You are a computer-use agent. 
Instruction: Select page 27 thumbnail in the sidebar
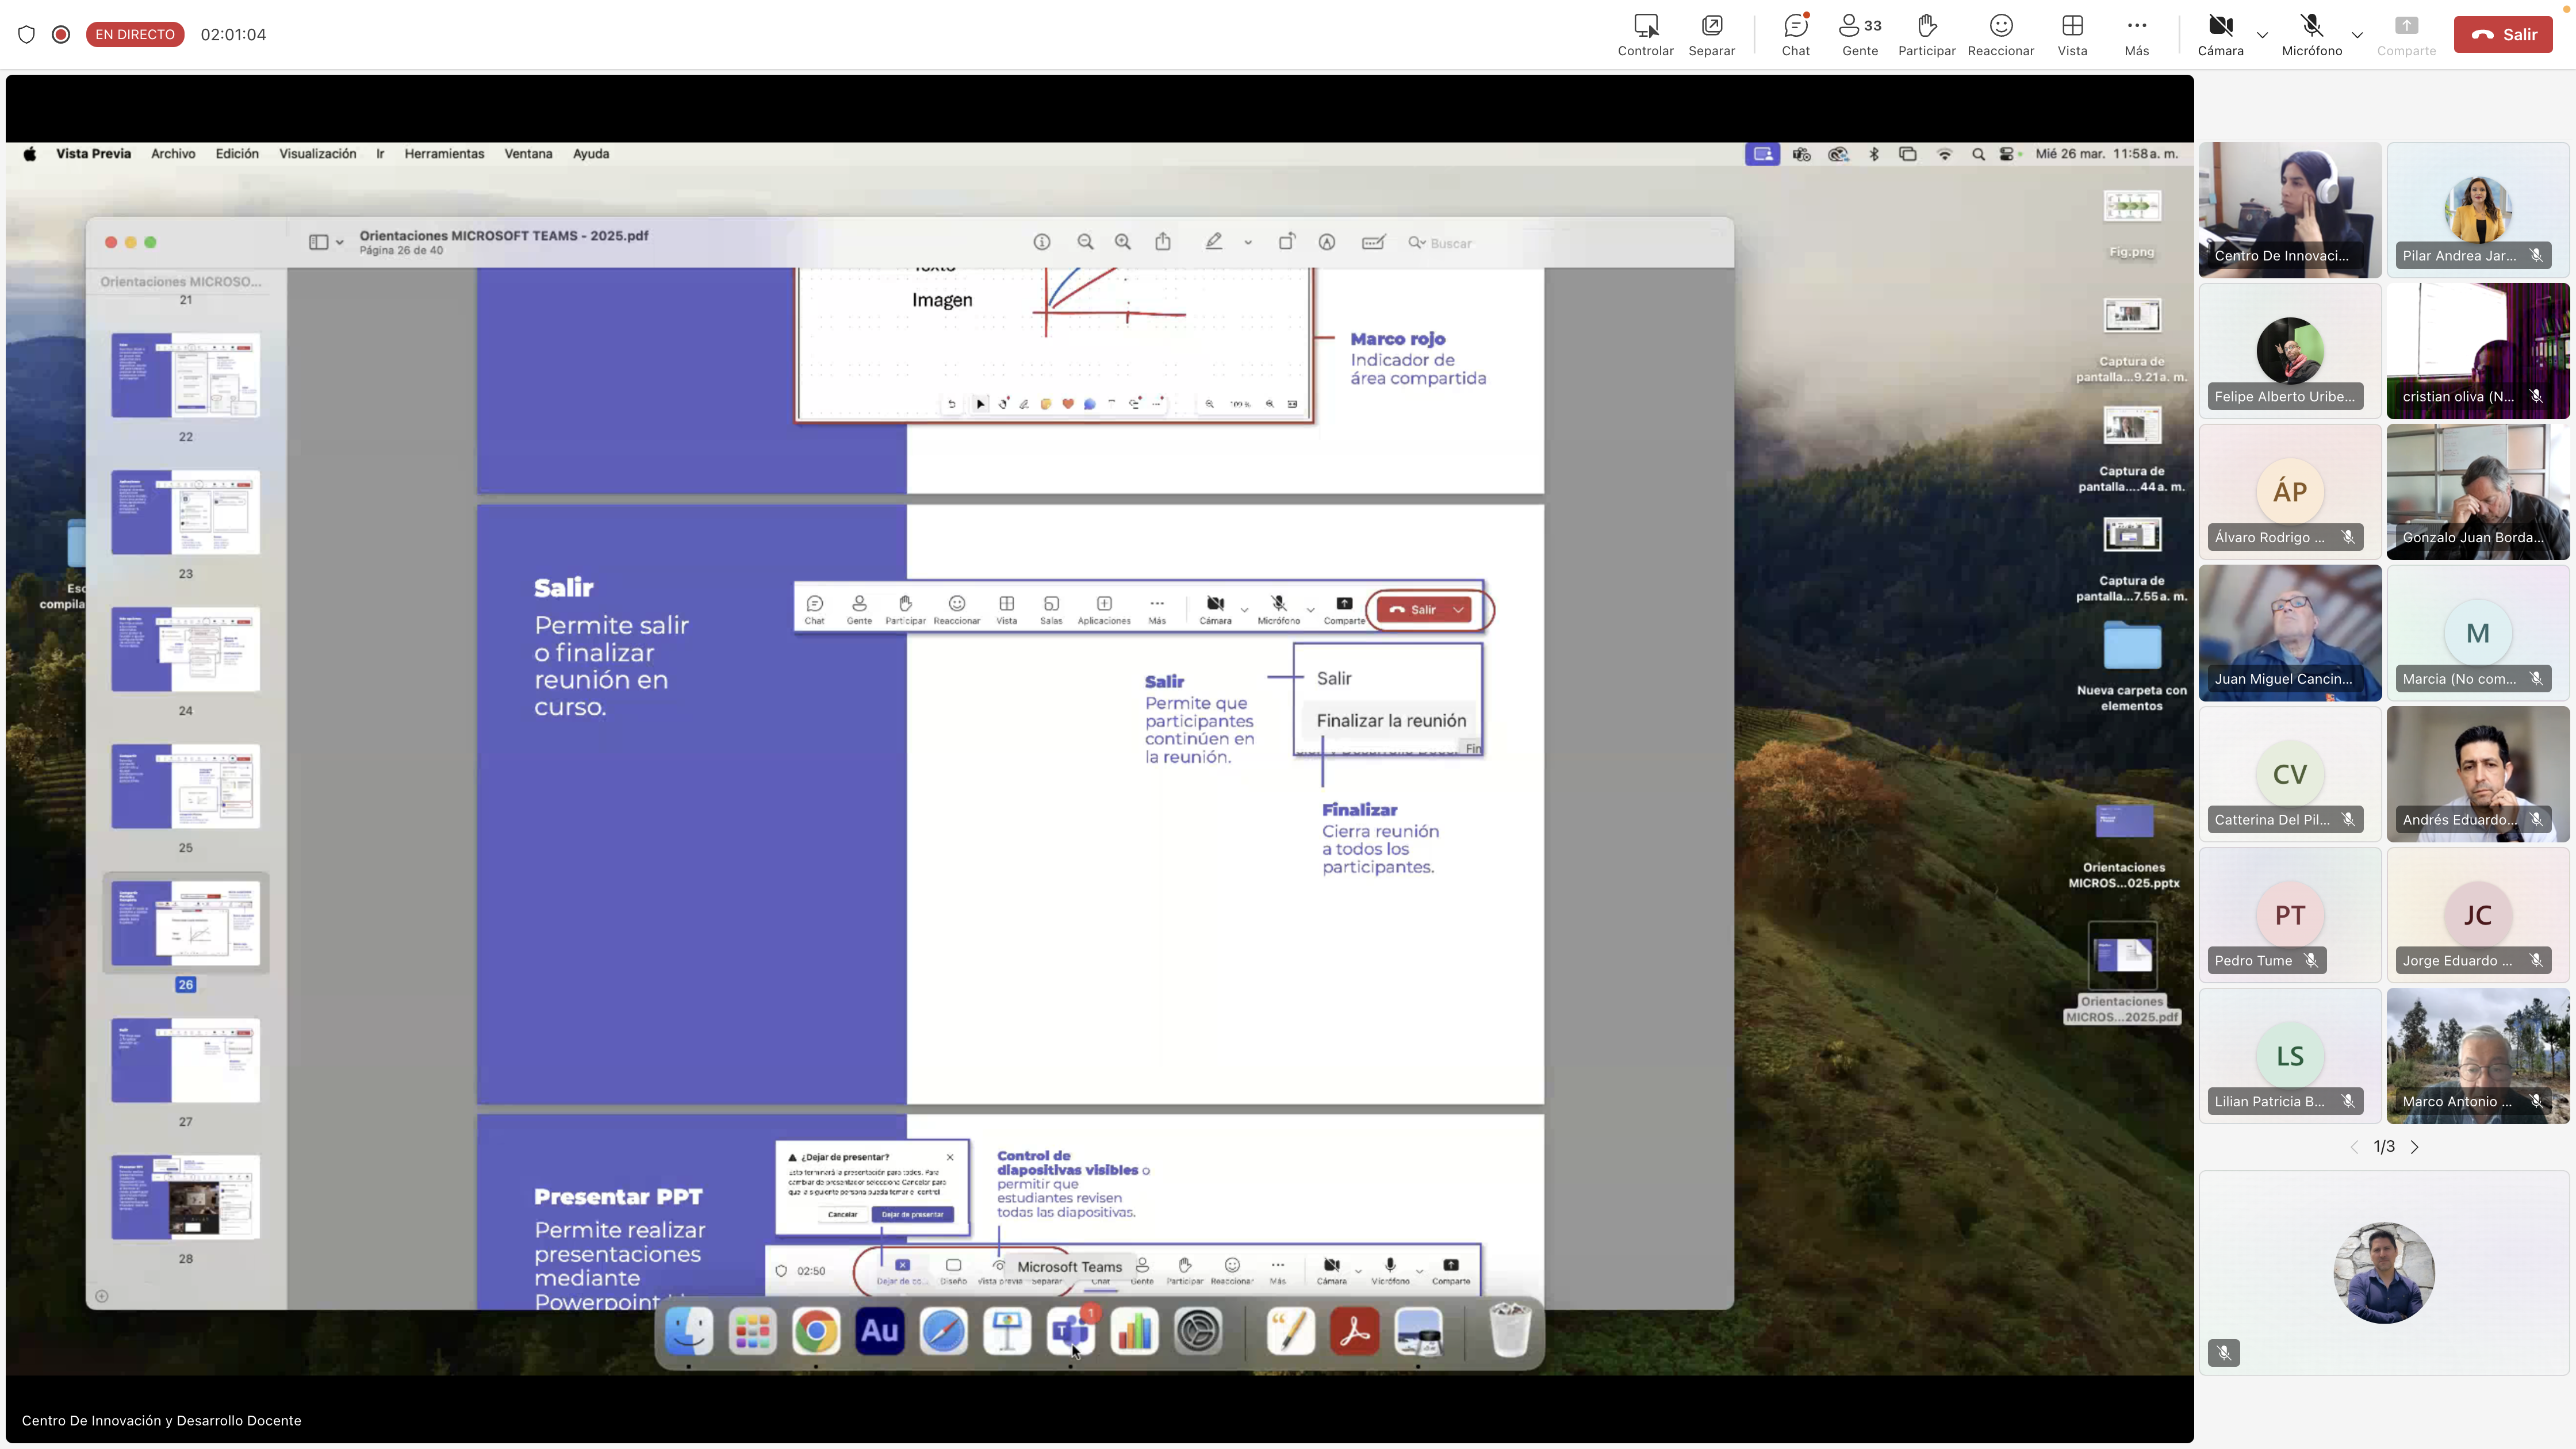[x=185, y=1060]
